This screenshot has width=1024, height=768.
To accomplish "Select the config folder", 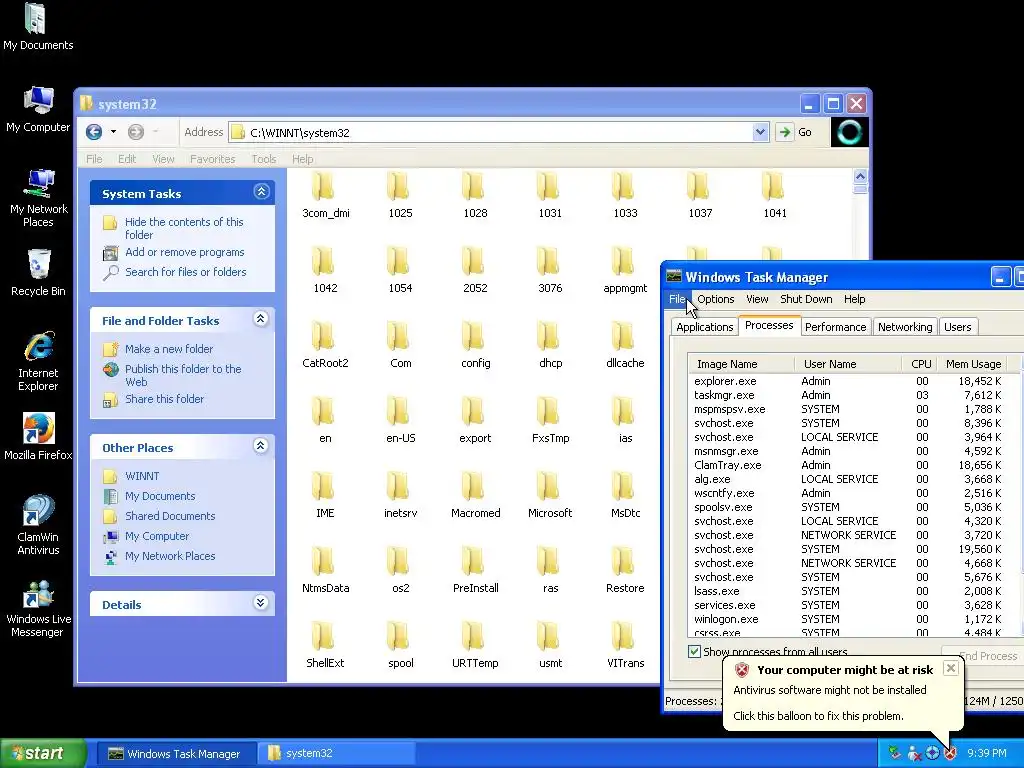I will [475, 345].
